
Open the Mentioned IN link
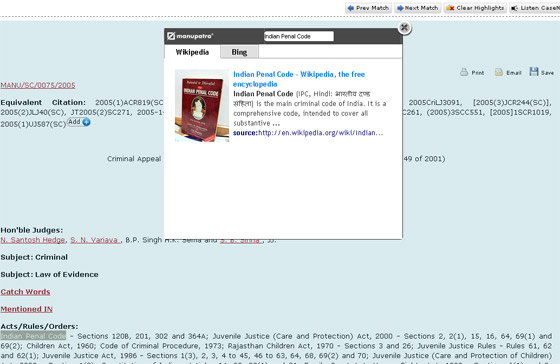[26, 309]
